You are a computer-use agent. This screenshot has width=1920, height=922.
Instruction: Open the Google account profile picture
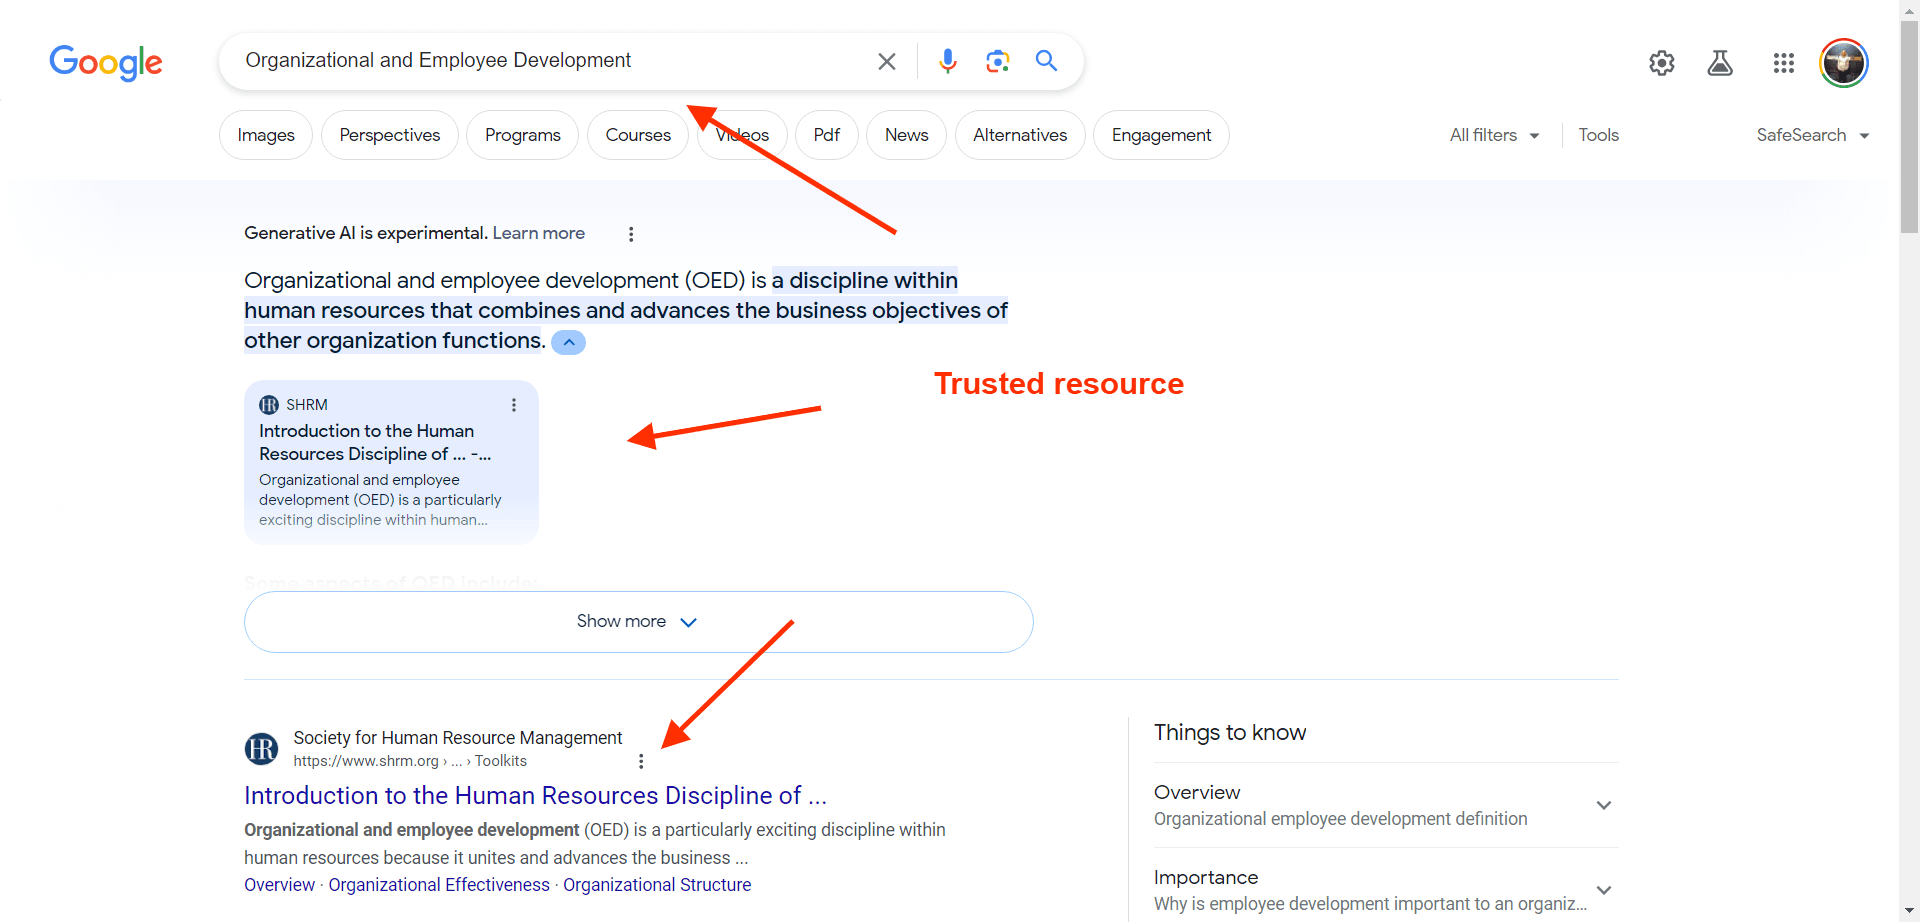tap(1843, 63)
